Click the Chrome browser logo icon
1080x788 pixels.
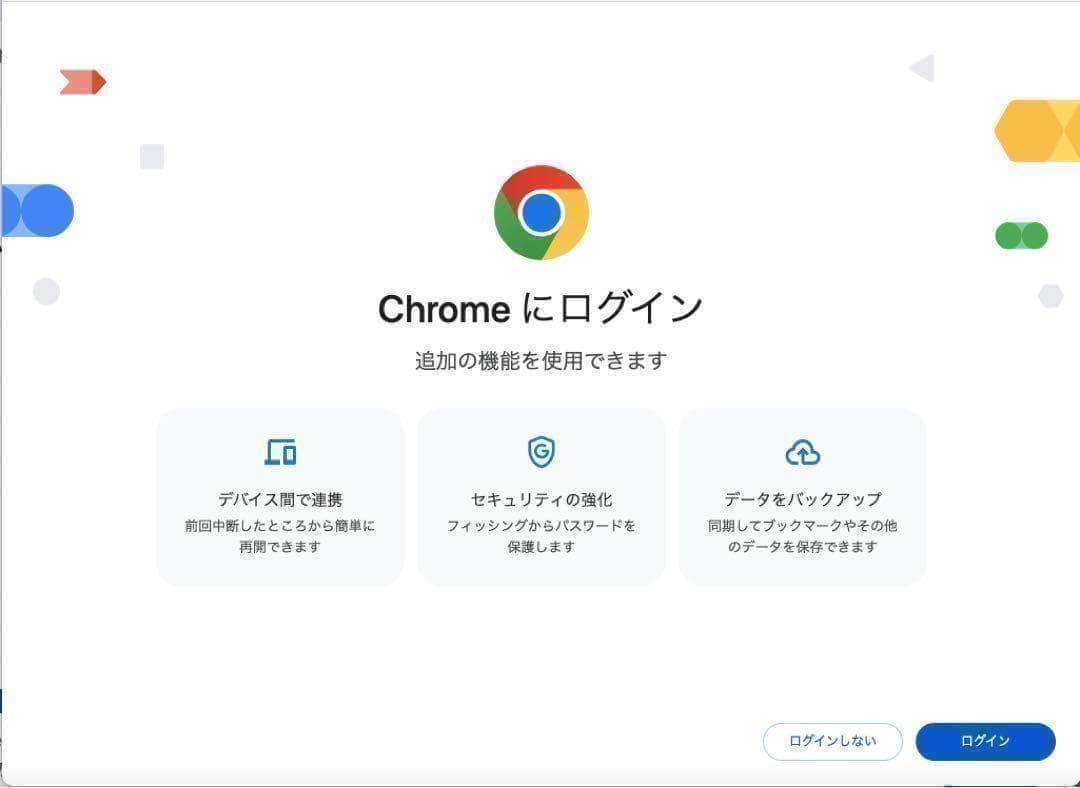click(540, 212)
